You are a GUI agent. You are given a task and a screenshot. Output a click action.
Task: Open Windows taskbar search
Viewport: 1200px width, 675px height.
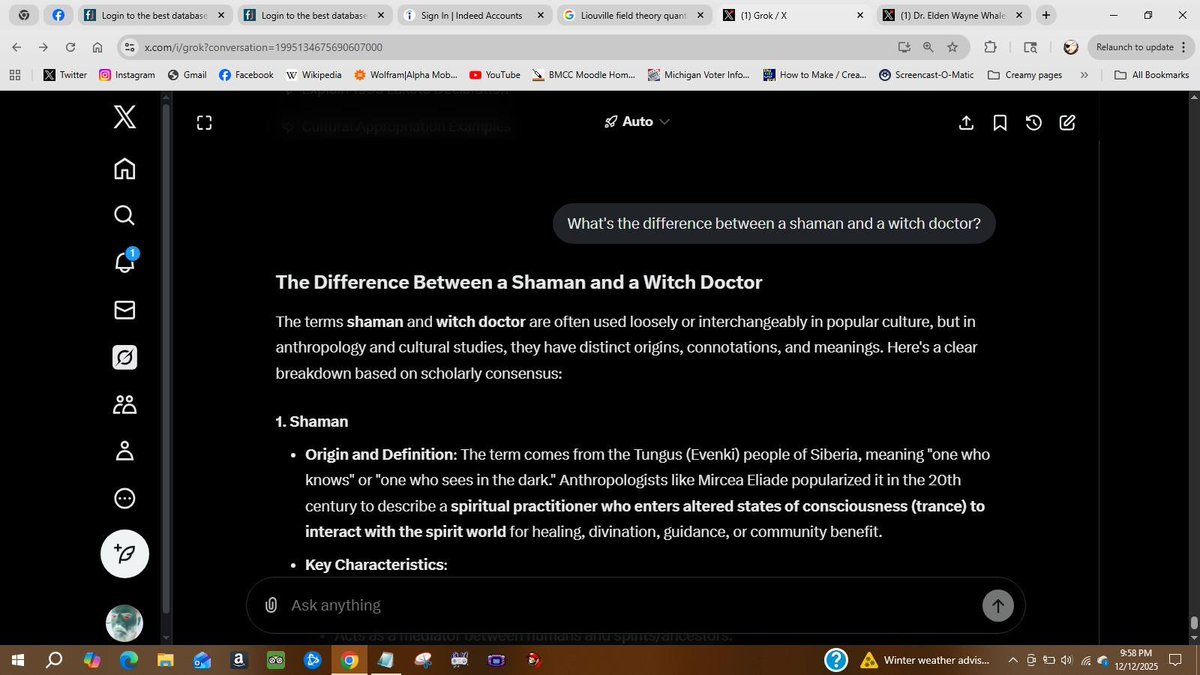[x=55, y=660]
